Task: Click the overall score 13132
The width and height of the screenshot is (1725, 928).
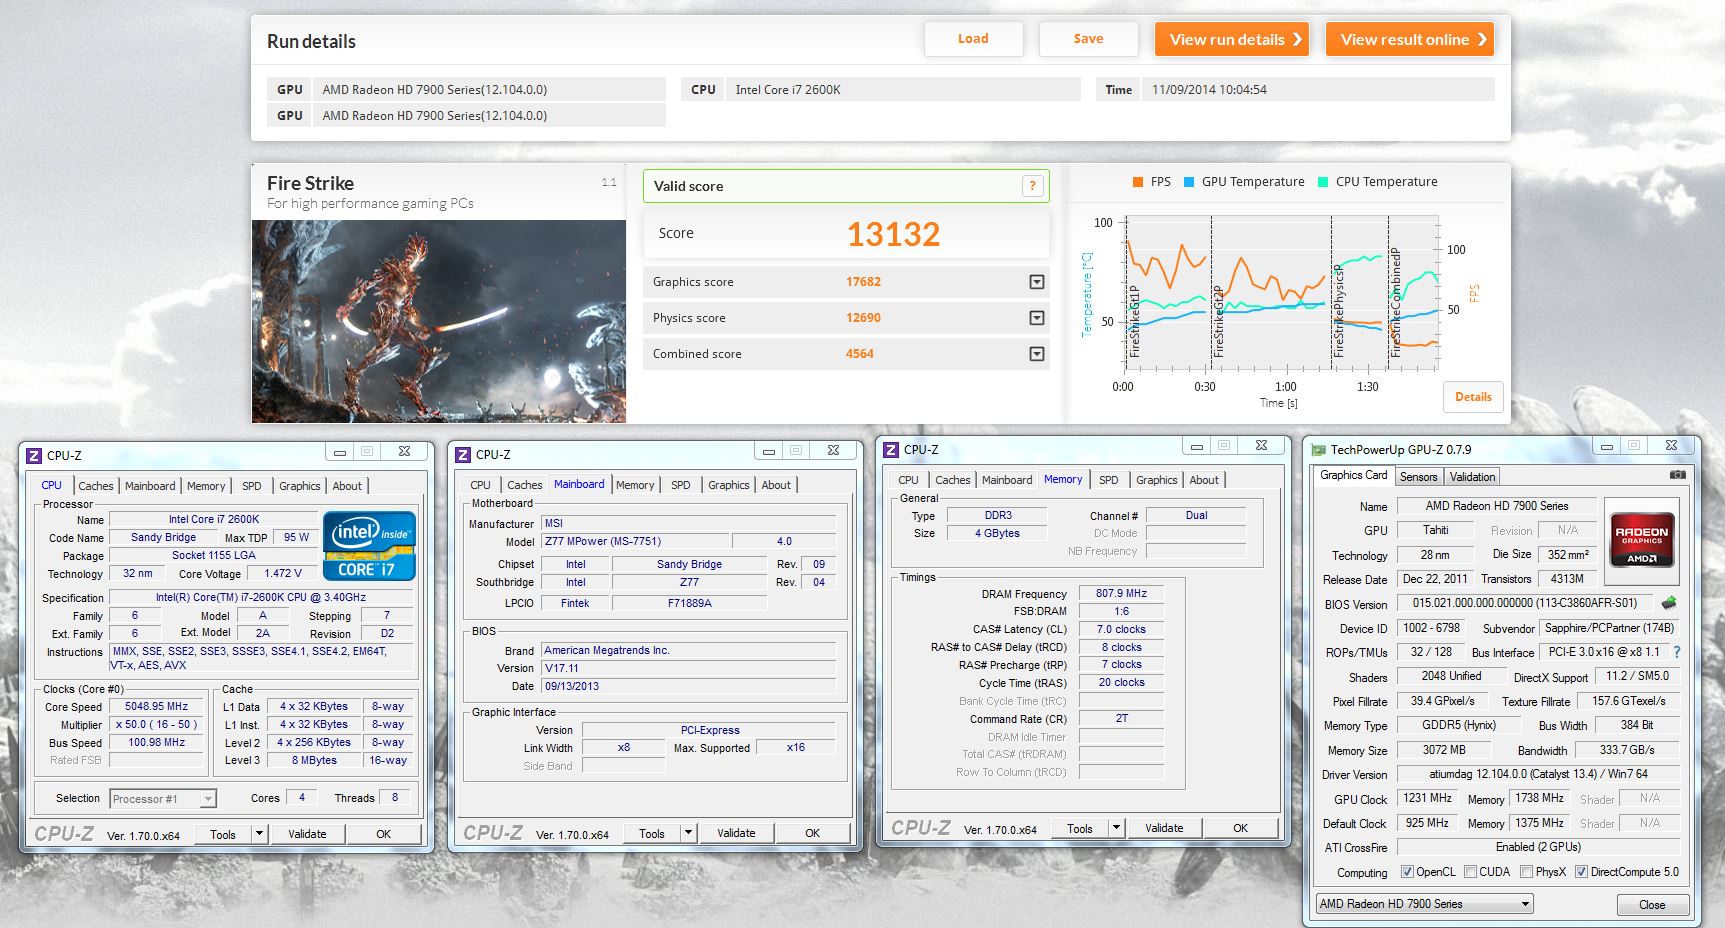Action: (893, 234)
